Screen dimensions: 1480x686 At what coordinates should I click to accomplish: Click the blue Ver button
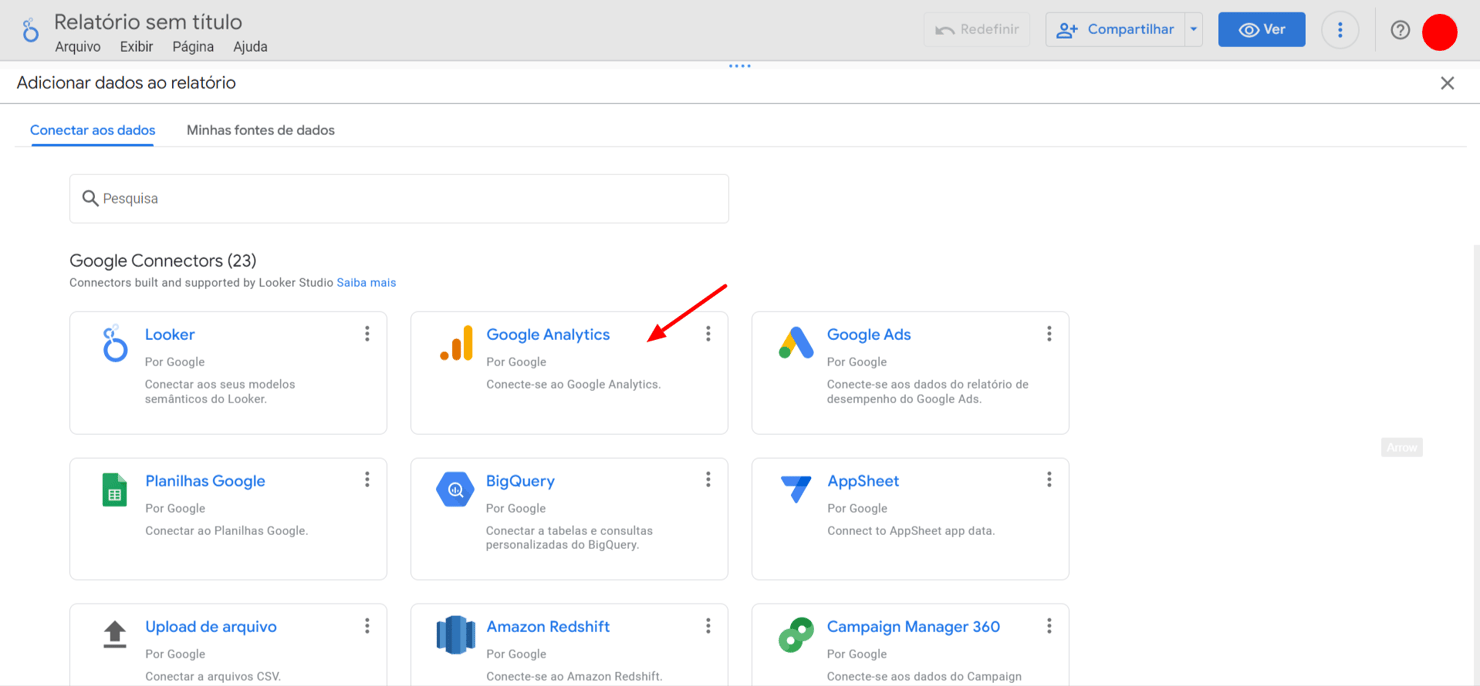(x=1262, y=30)
